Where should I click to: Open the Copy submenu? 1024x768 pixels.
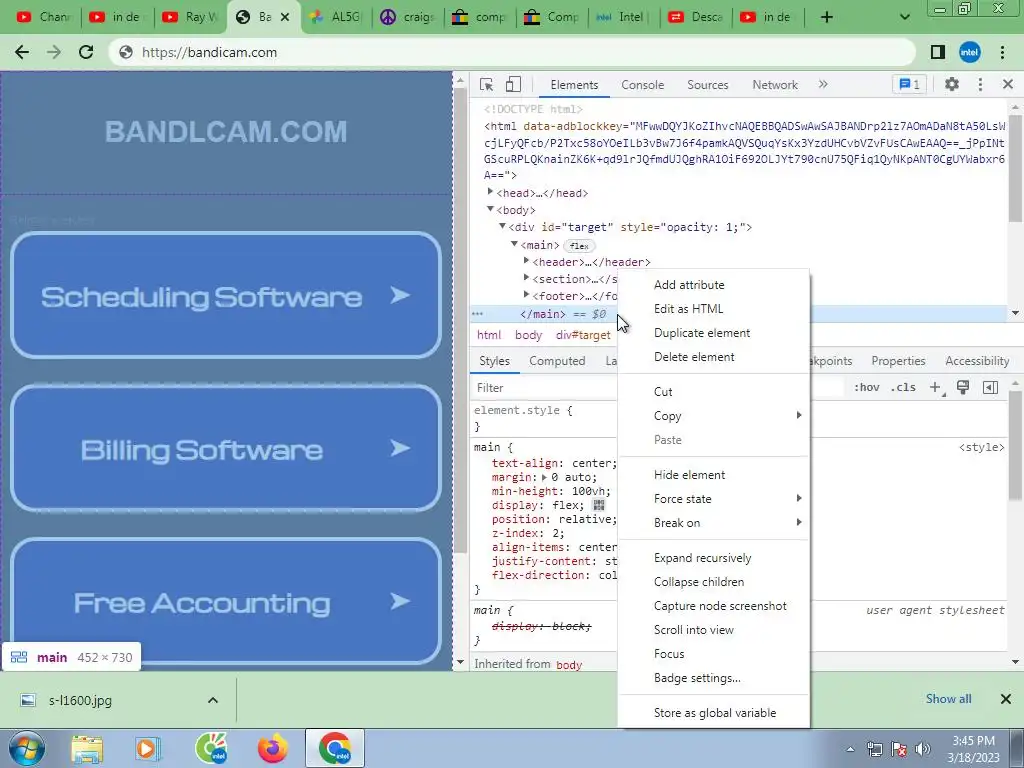click(713, 416)
